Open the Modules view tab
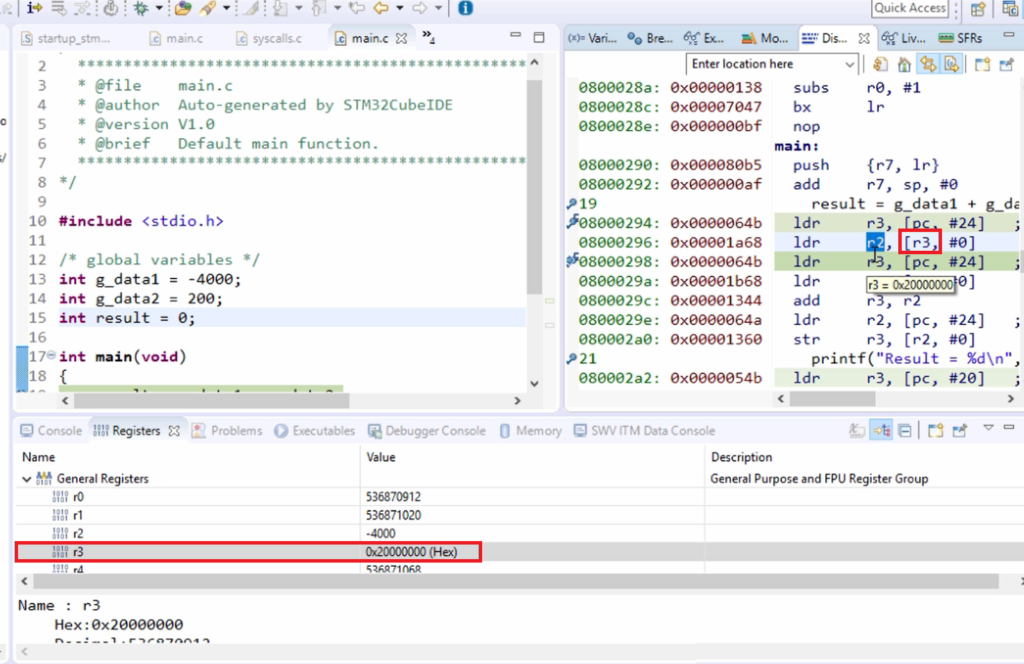Image resolution: width=1024 pixels, height=664 pixels. (765, 39)
